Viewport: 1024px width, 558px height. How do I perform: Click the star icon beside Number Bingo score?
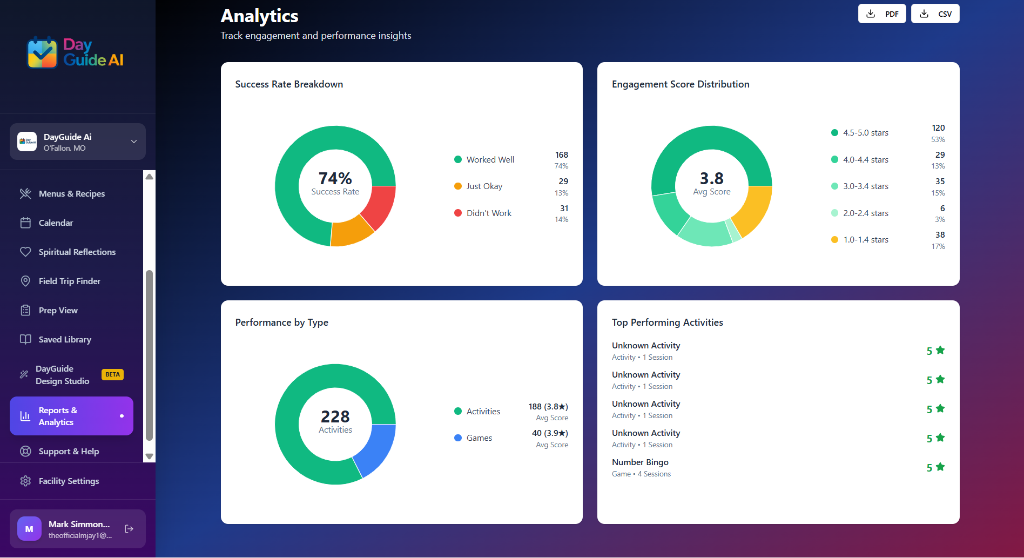(x=940, y=467)
